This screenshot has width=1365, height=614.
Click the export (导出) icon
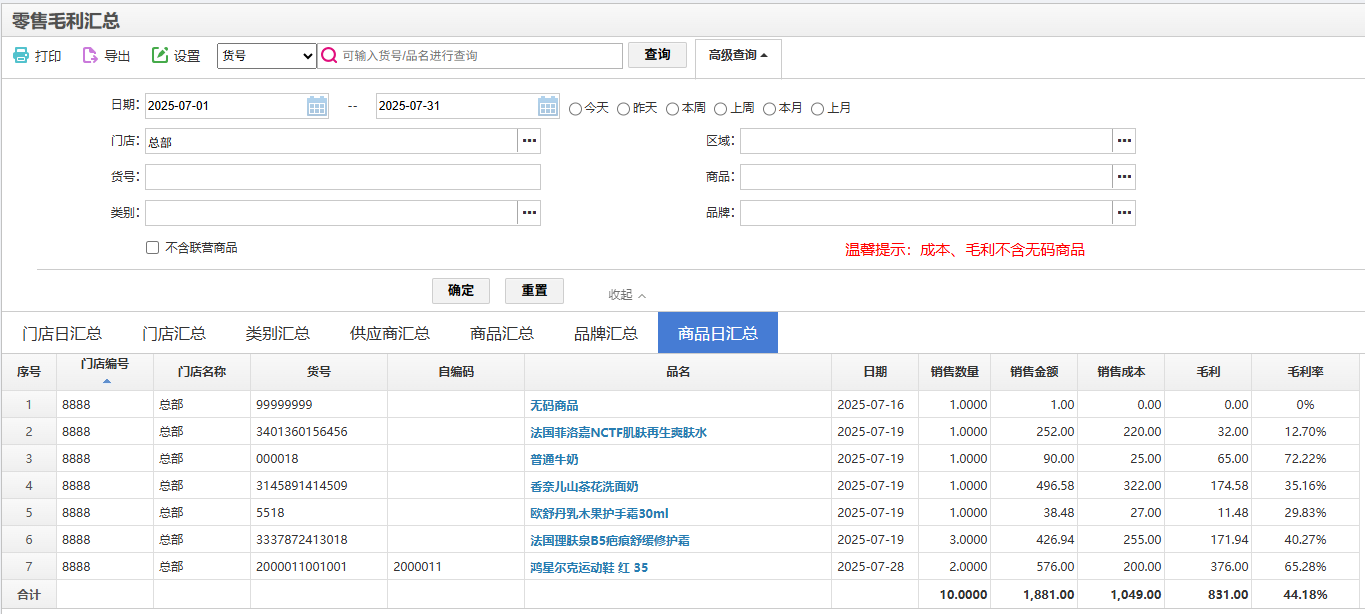[89, 56]
